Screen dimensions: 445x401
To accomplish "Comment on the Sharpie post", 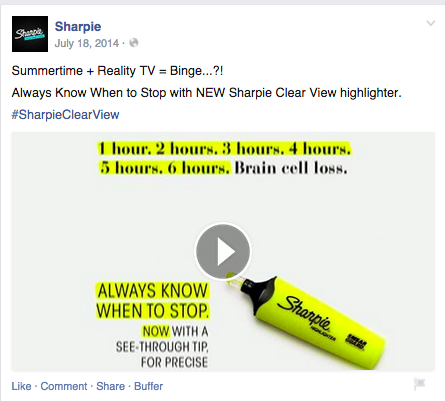I will pos(64,386).
